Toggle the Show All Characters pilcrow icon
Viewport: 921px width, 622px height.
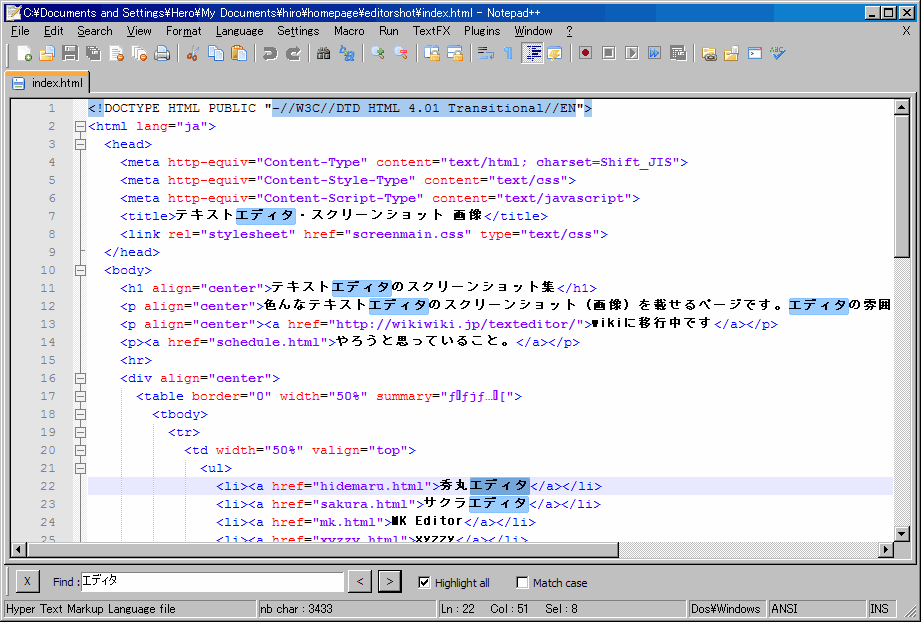[x=508, y=53]
